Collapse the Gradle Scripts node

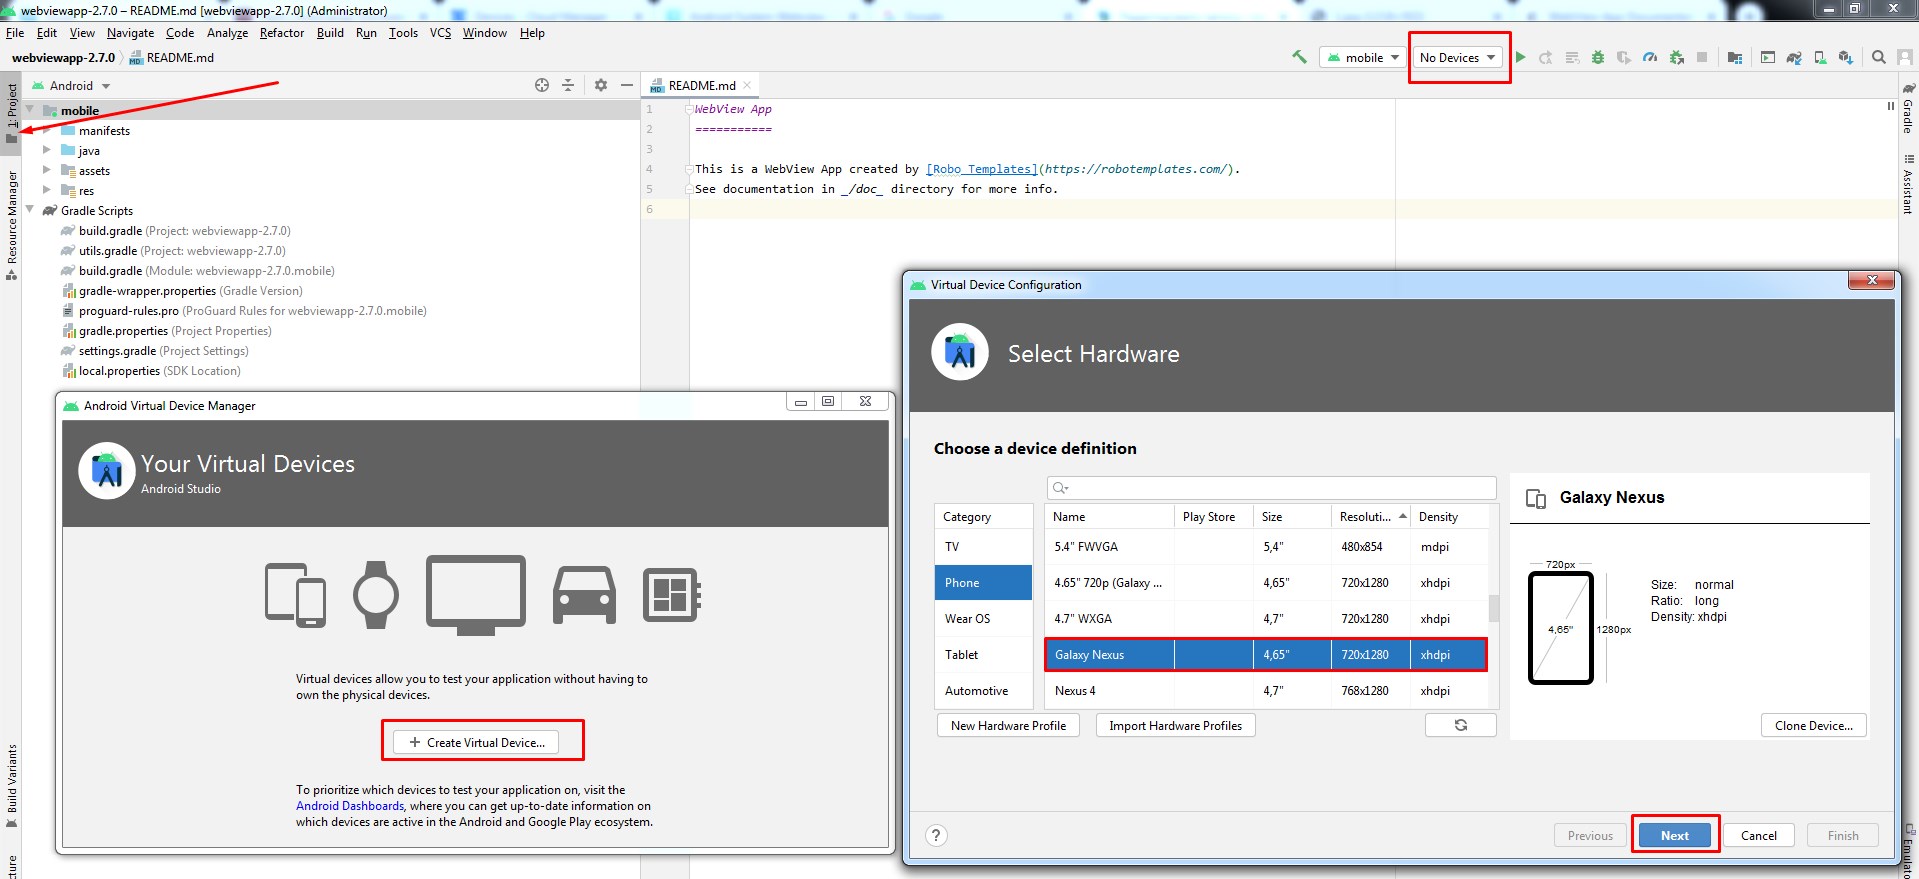click(30, 210)
